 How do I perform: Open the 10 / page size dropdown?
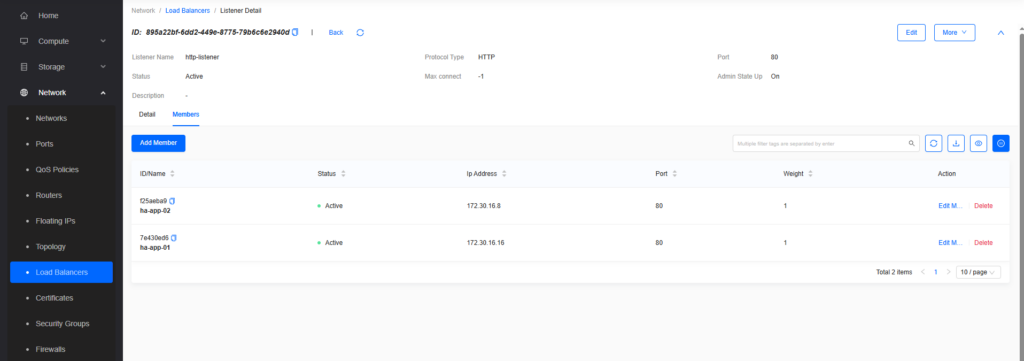978,272
